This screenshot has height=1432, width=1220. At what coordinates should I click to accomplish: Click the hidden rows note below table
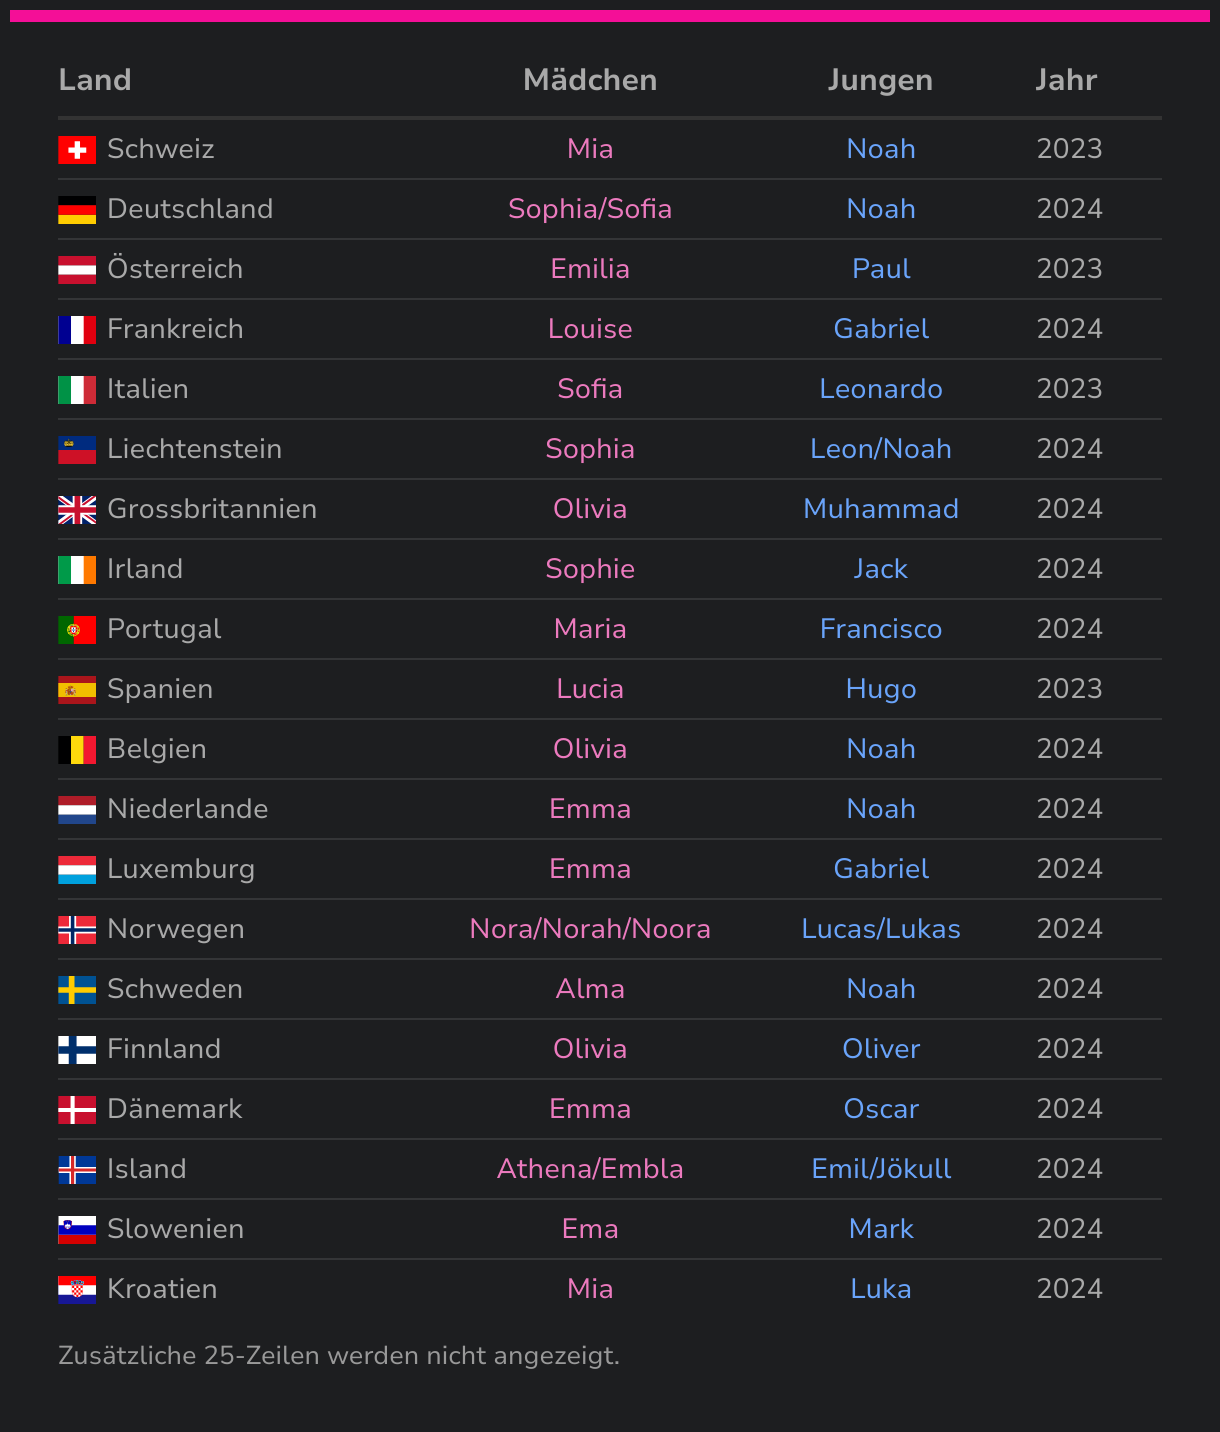pos(339,1356)
